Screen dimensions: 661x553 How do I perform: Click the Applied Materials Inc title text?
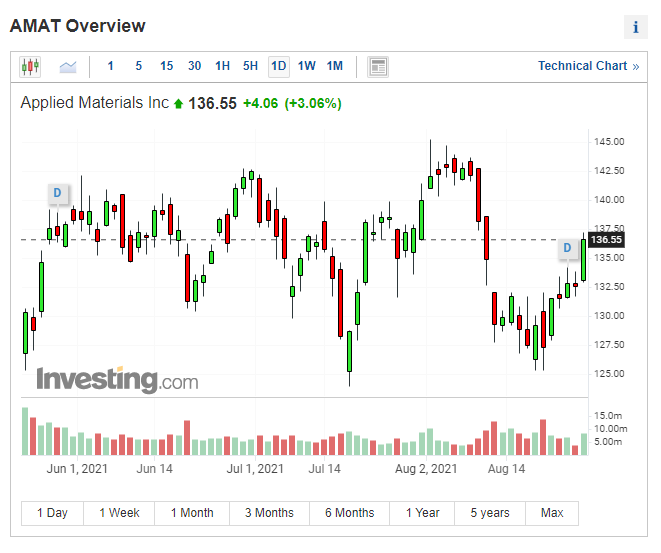pyautogui.click(x=95, y=103)
